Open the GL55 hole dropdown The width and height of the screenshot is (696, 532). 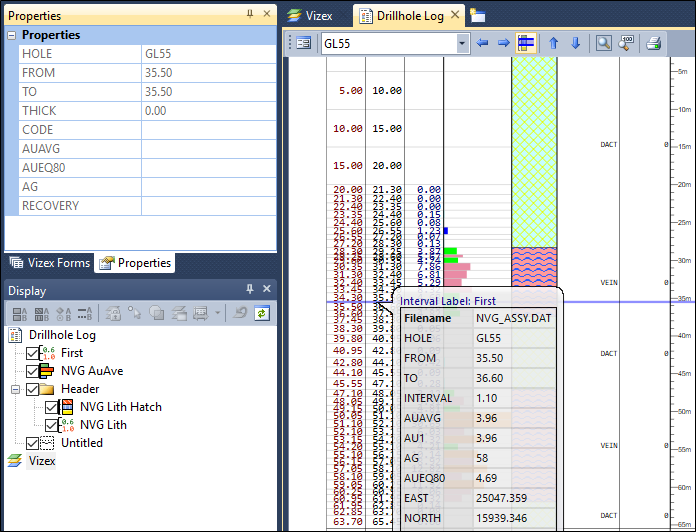[x=462, y=43]
